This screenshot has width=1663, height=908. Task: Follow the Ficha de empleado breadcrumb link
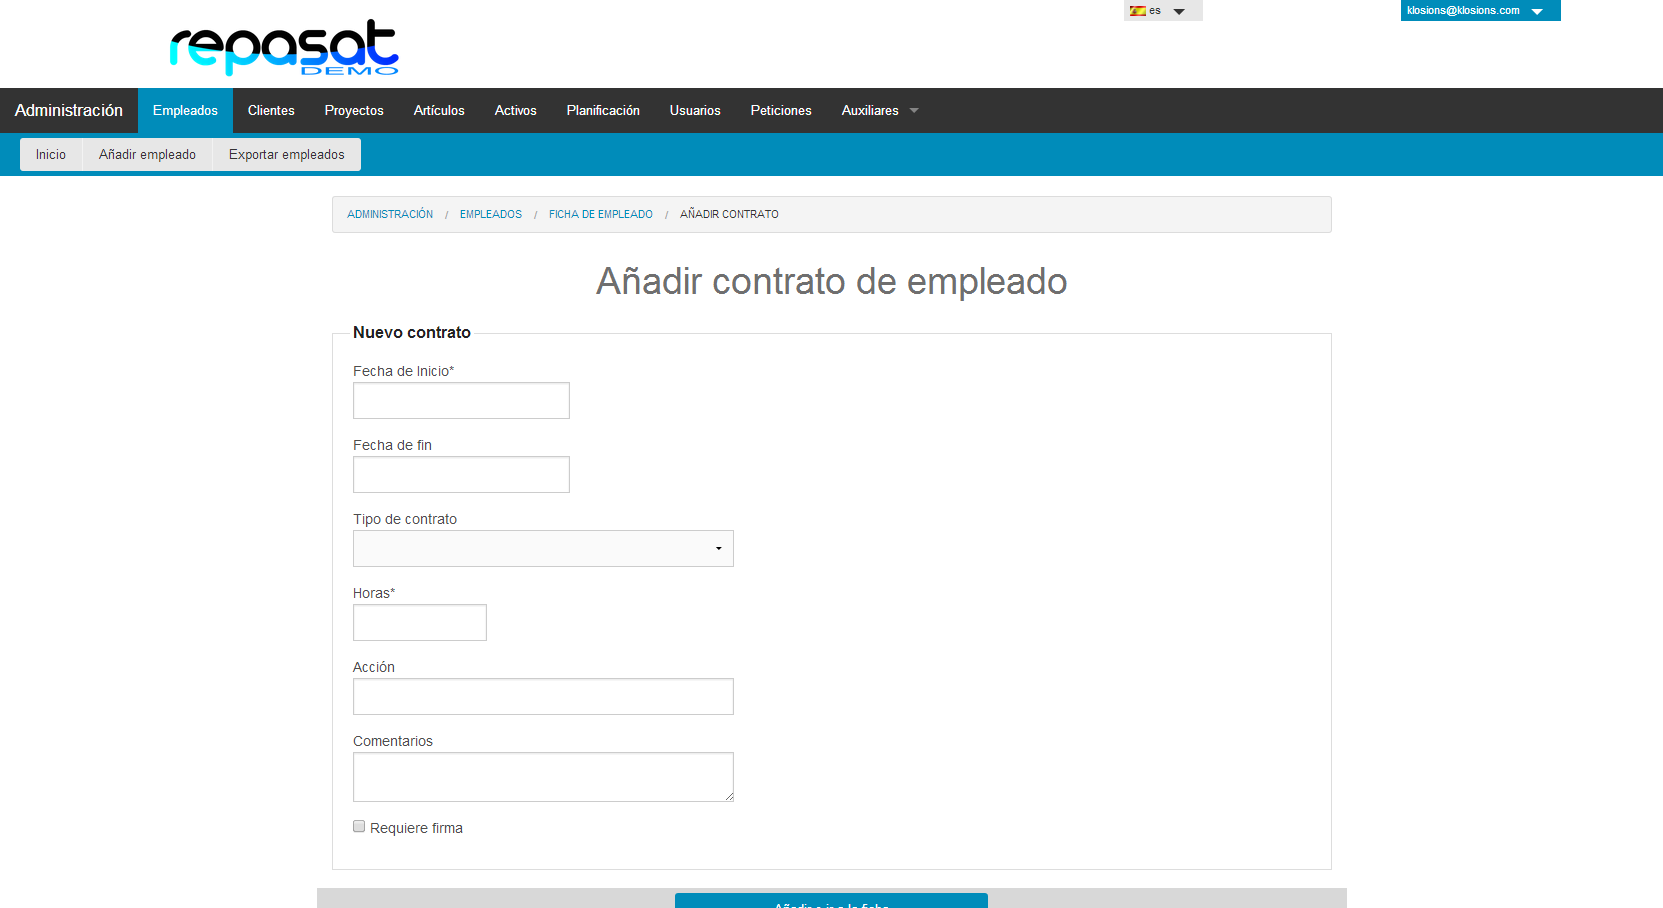pos(601,214)
